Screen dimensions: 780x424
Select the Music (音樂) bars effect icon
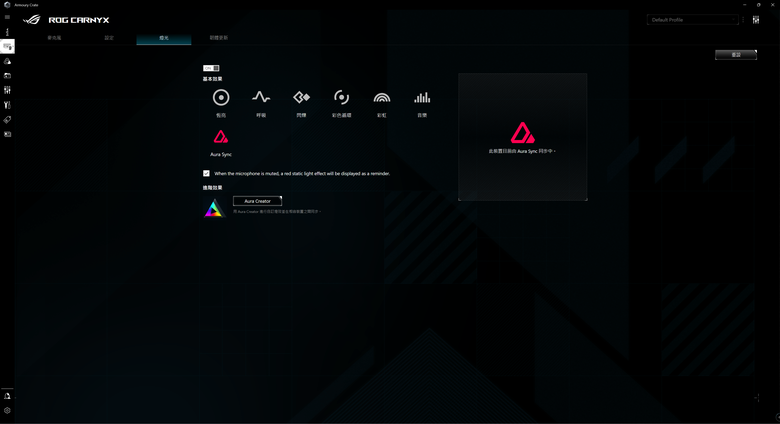point(422,98)
